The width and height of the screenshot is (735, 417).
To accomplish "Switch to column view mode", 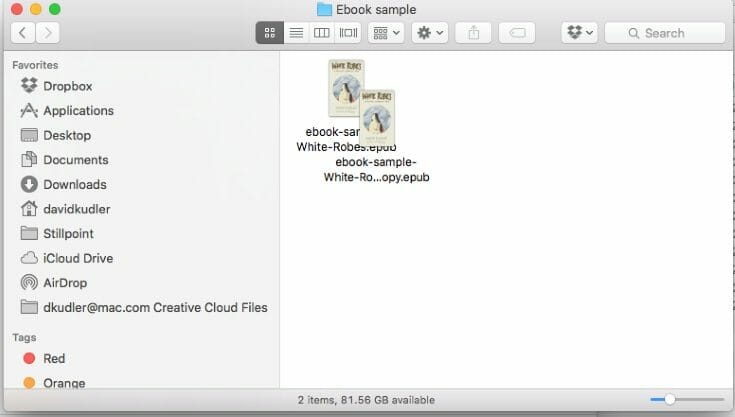I will click(x=322, y=33).
